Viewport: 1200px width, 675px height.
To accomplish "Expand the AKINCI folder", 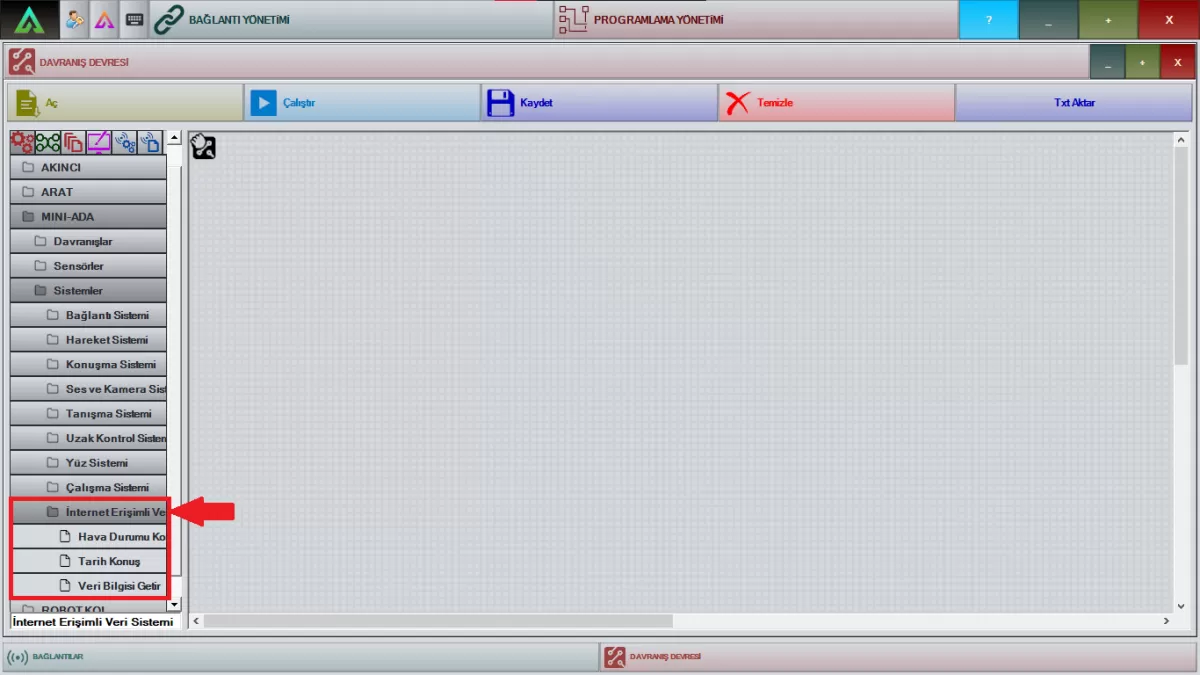I will click(88, 167).
